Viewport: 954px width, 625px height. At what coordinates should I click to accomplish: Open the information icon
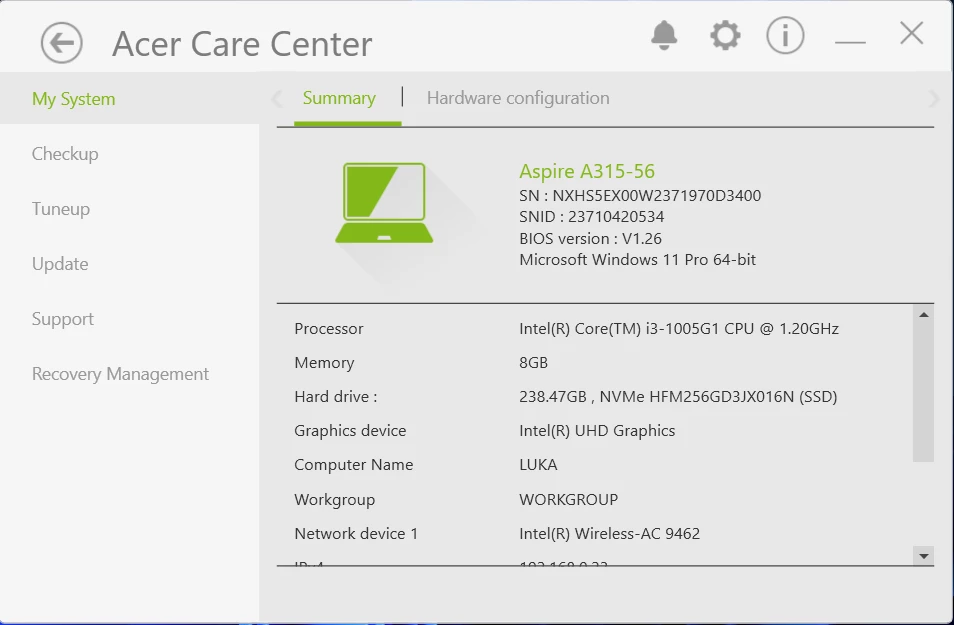(x=785, y=35)
